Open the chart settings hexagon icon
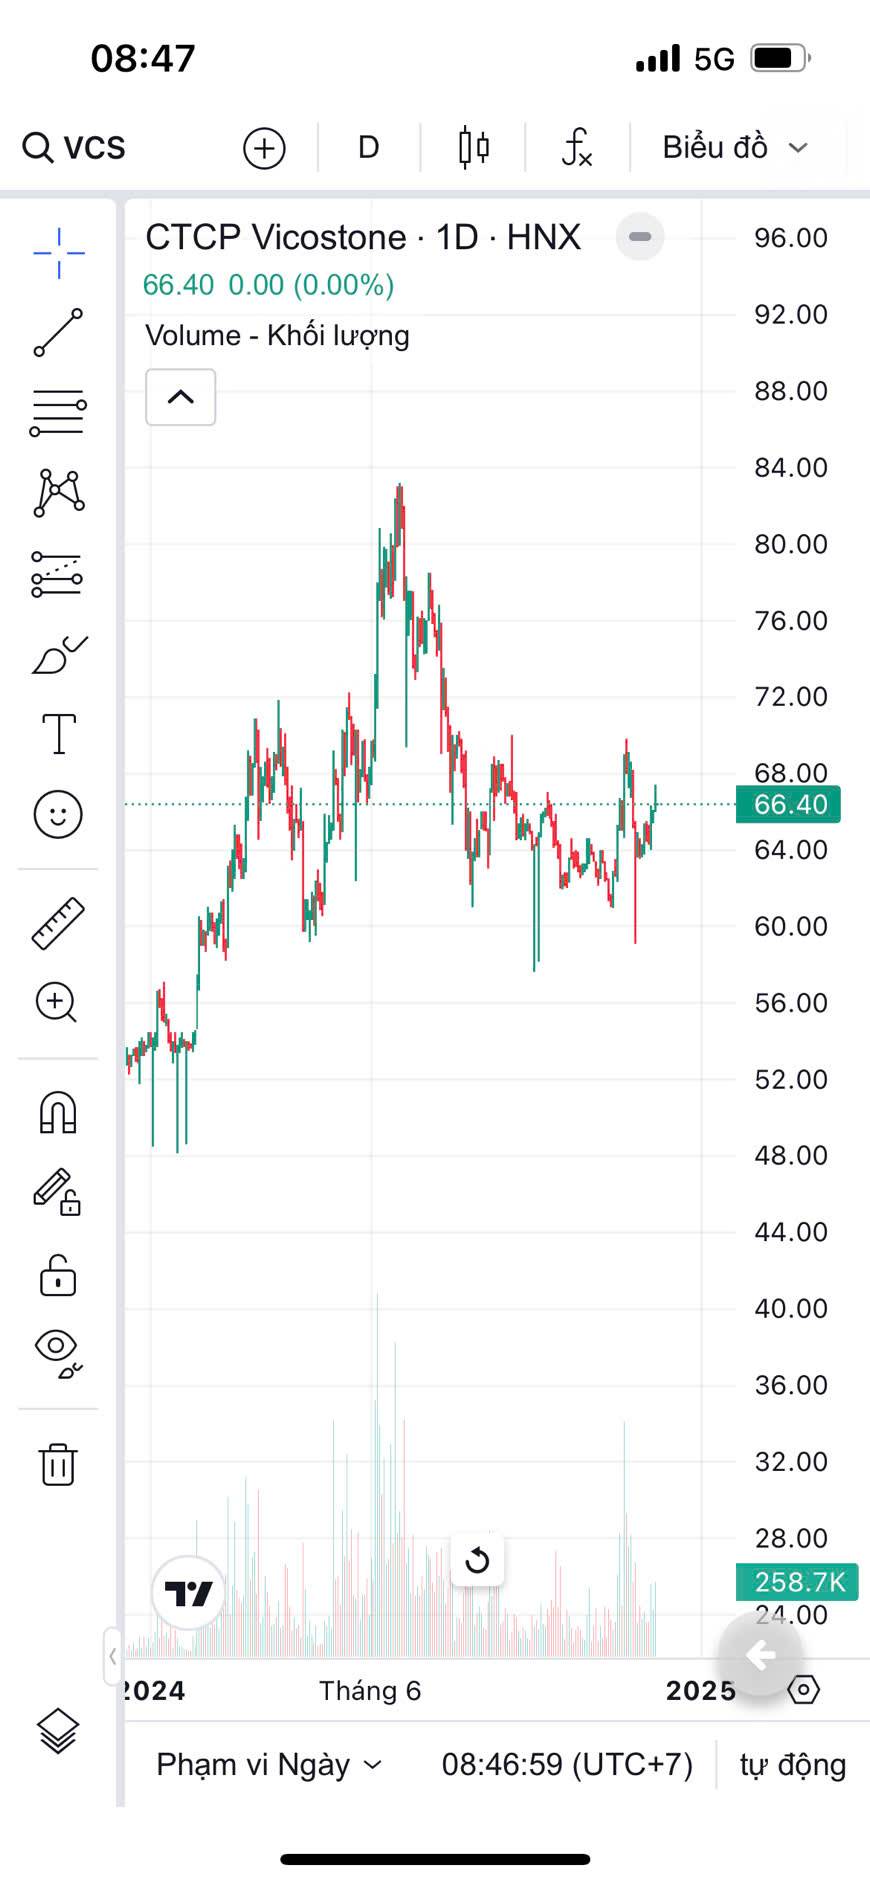The image size is (870, 1883). coord(804,1690)
